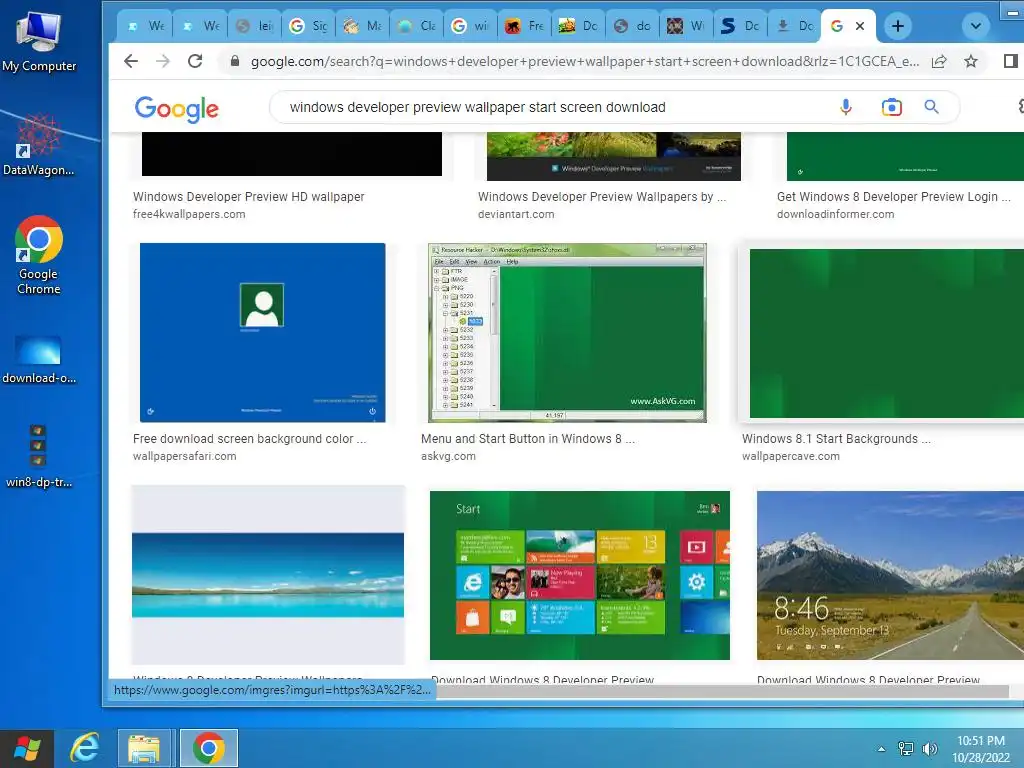This screenshot has width=1024, height=768.
Task: Reload the current Google page
Action: 195,61
